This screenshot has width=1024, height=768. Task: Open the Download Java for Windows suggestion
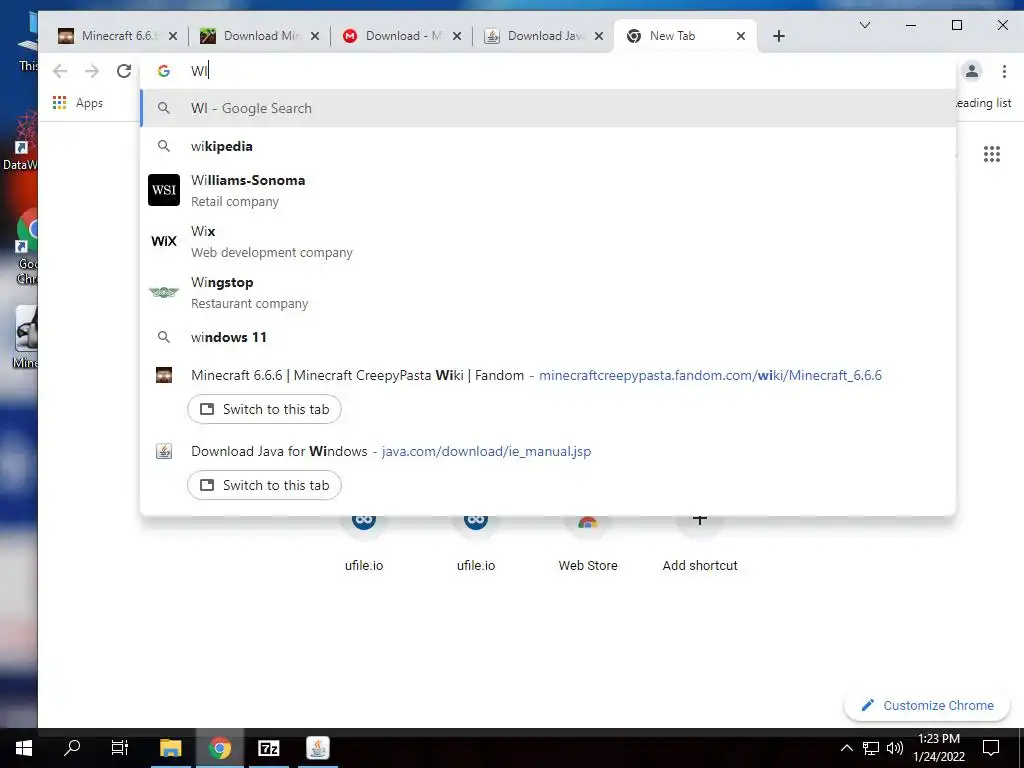(549, 451)
